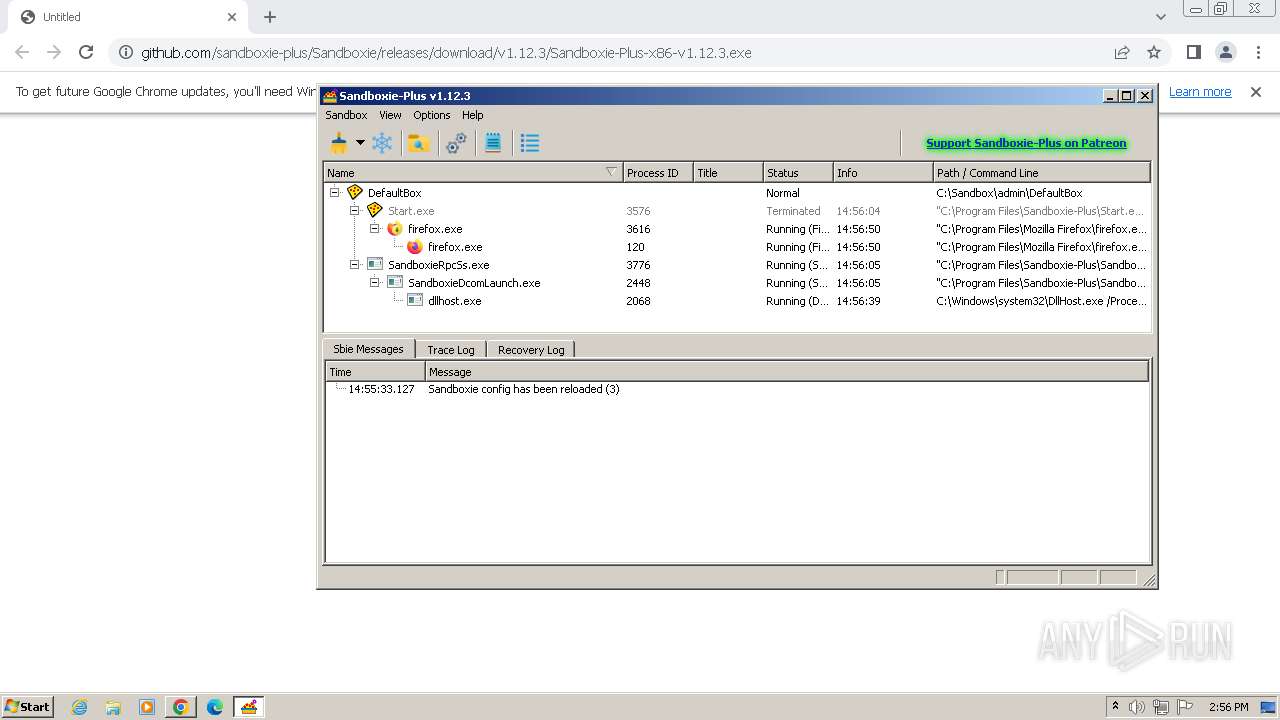
Task: Open the Windows Start button
Action: 27,706
